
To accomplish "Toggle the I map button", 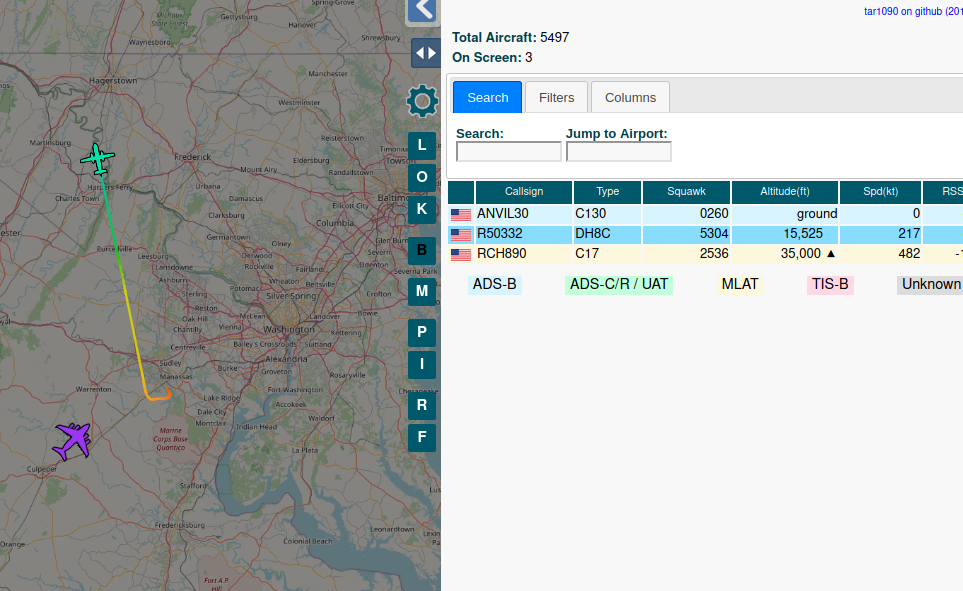I will tap(422, 364).
